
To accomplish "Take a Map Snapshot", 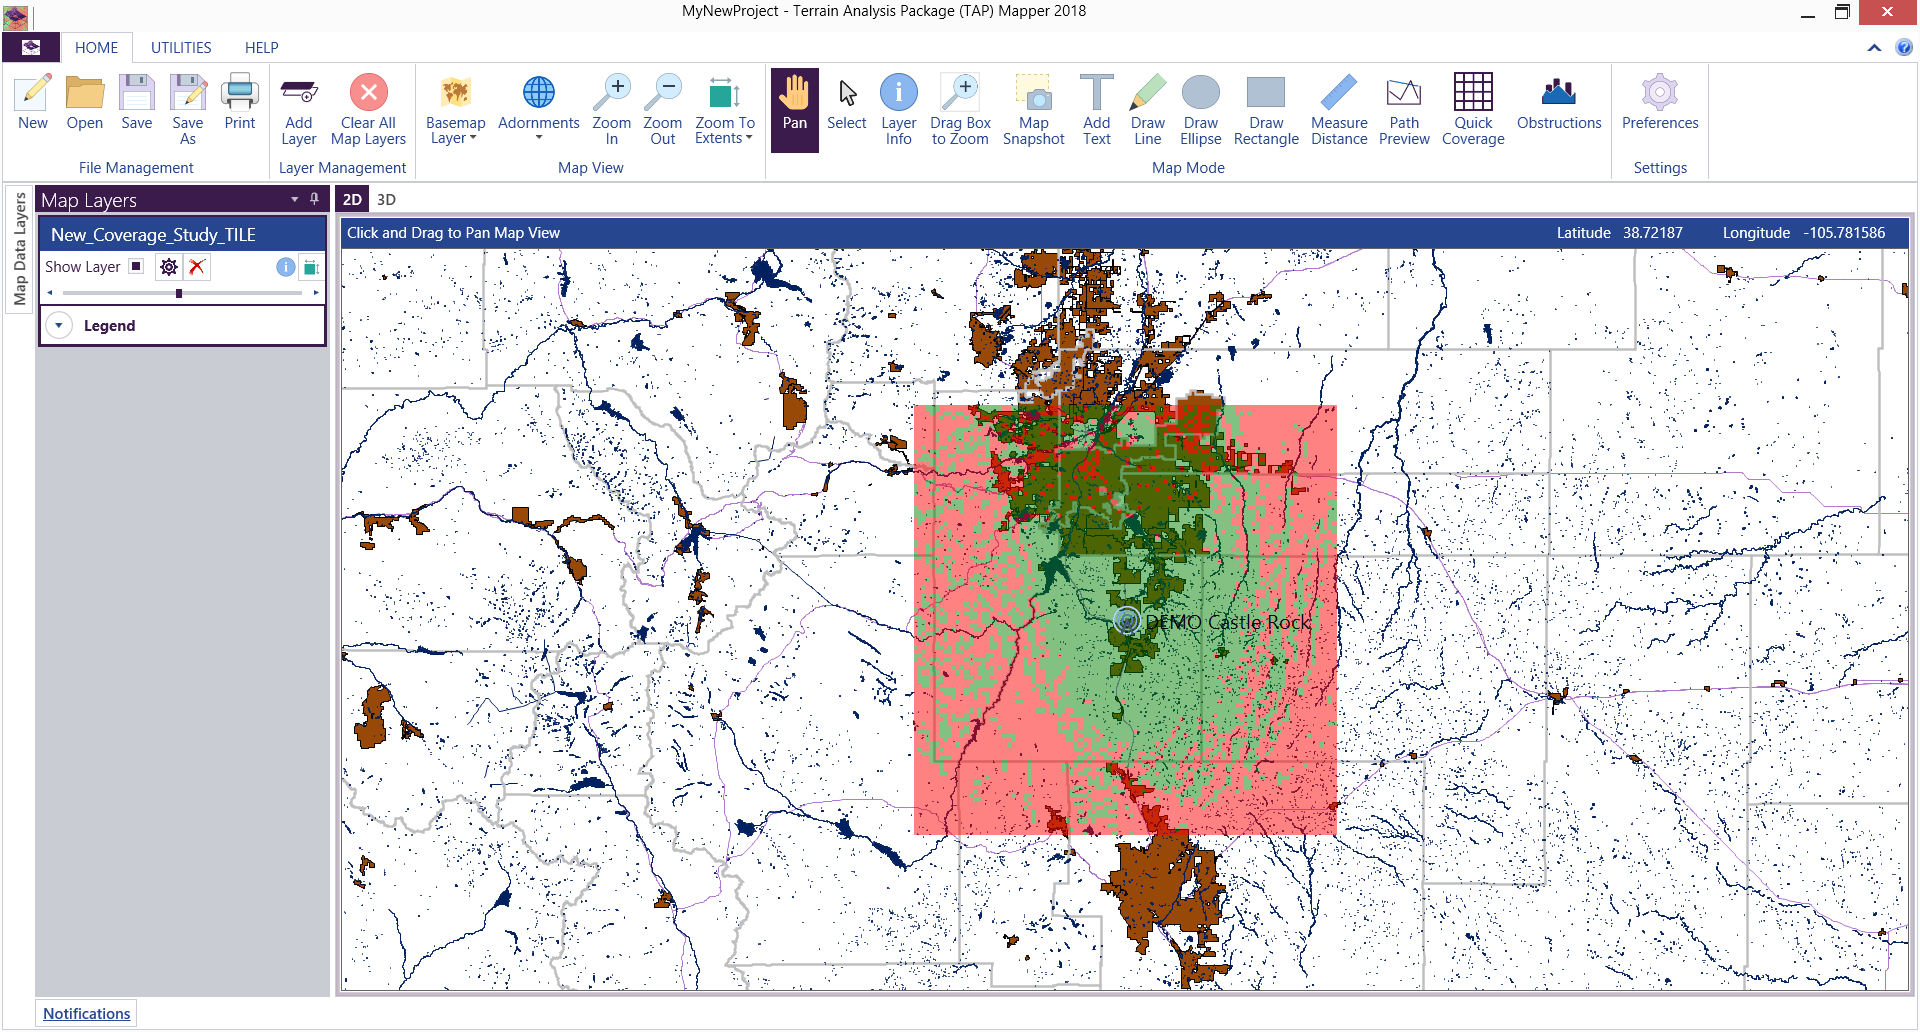I will tap(1033, 109).
